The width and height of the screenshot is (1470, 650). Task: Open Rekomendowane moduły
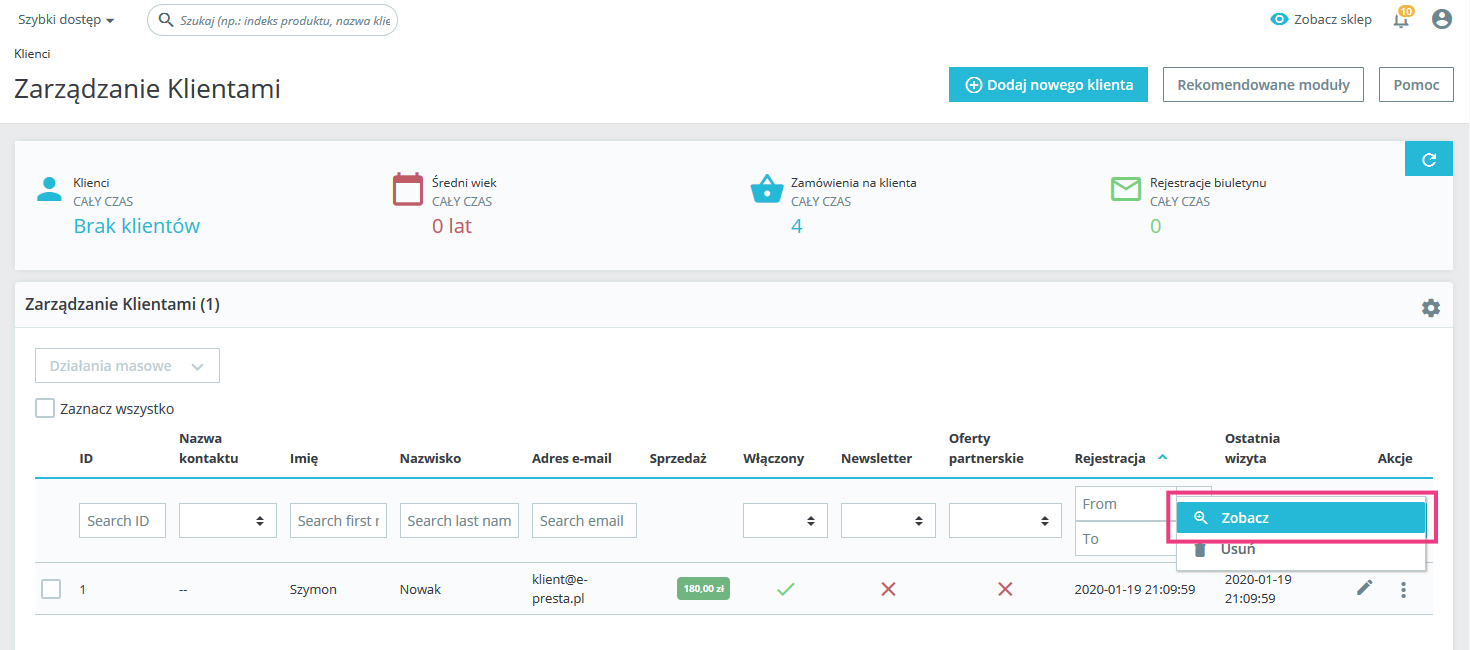[x=1263, y=85]
